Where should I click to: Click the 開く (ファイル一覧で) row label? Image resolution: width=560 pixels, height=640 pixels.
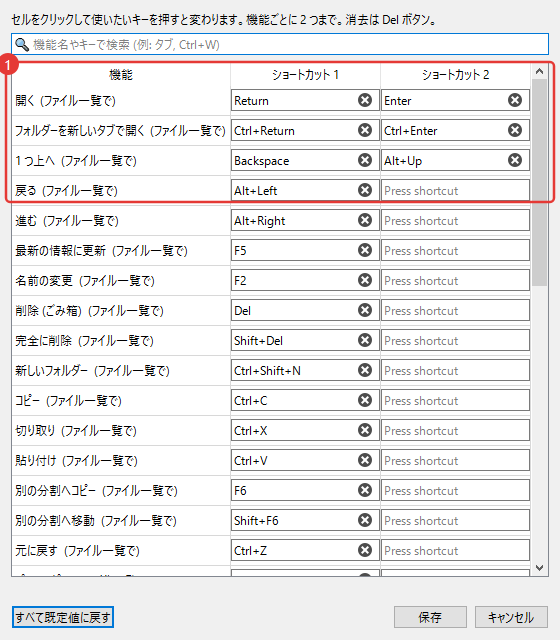[x=65, y=100]
